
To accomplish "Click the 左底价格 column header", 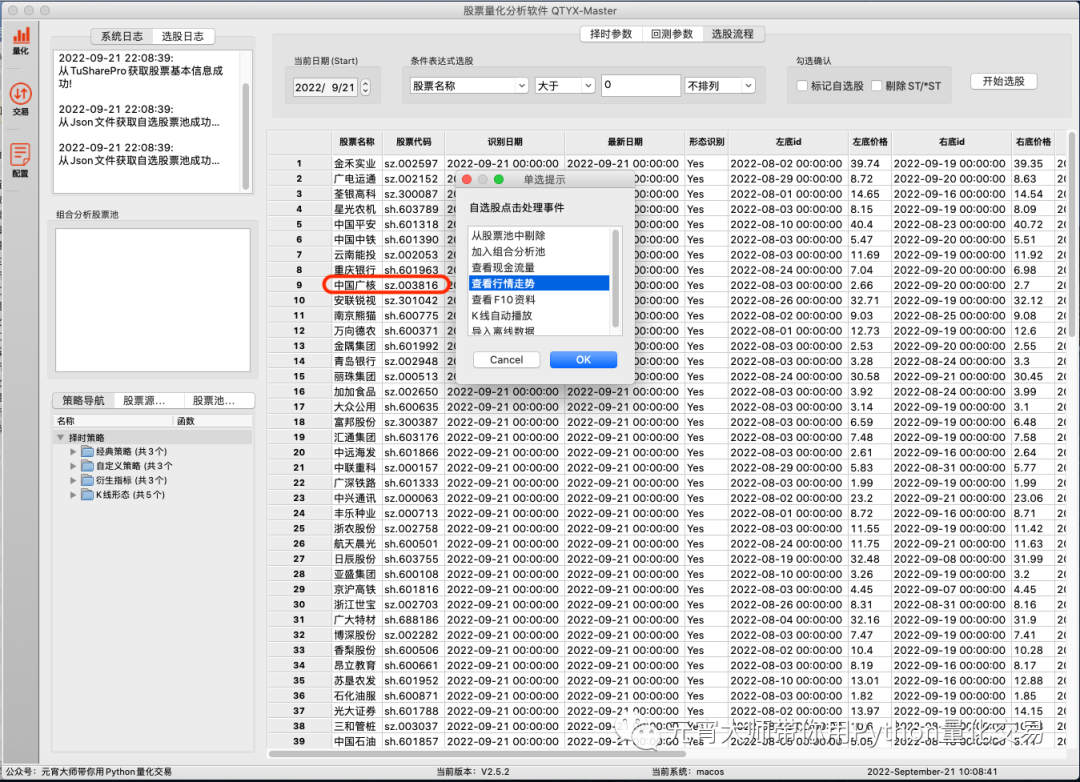I will coord(870,142).
